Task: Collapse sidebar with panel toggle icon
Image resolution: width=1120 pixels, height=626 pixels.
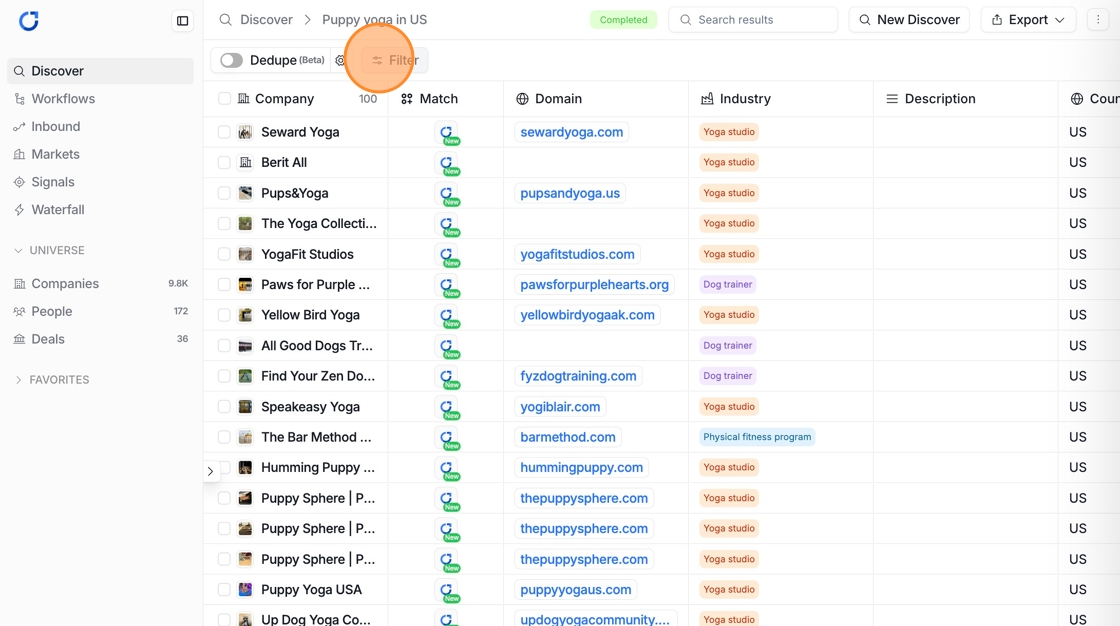Action: point(183,21)
